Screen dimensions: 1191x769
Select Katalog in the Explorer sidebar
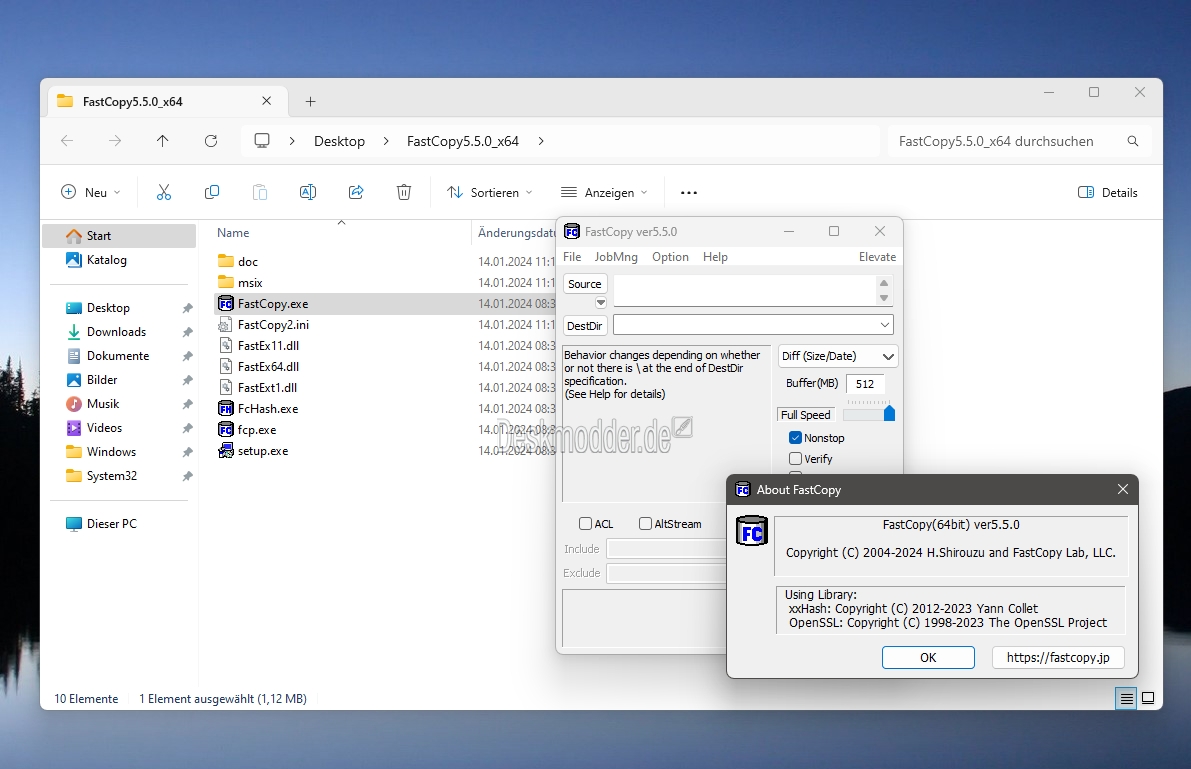(96, 260)
